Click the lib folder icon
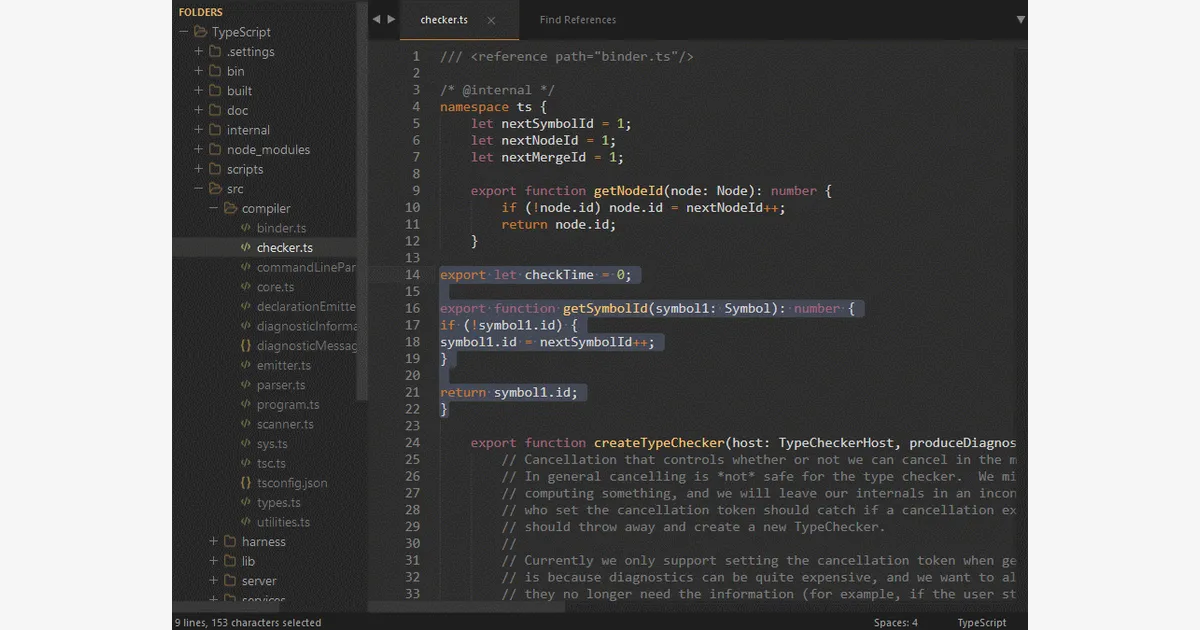Screen dimensions: 1200x630 230,561
